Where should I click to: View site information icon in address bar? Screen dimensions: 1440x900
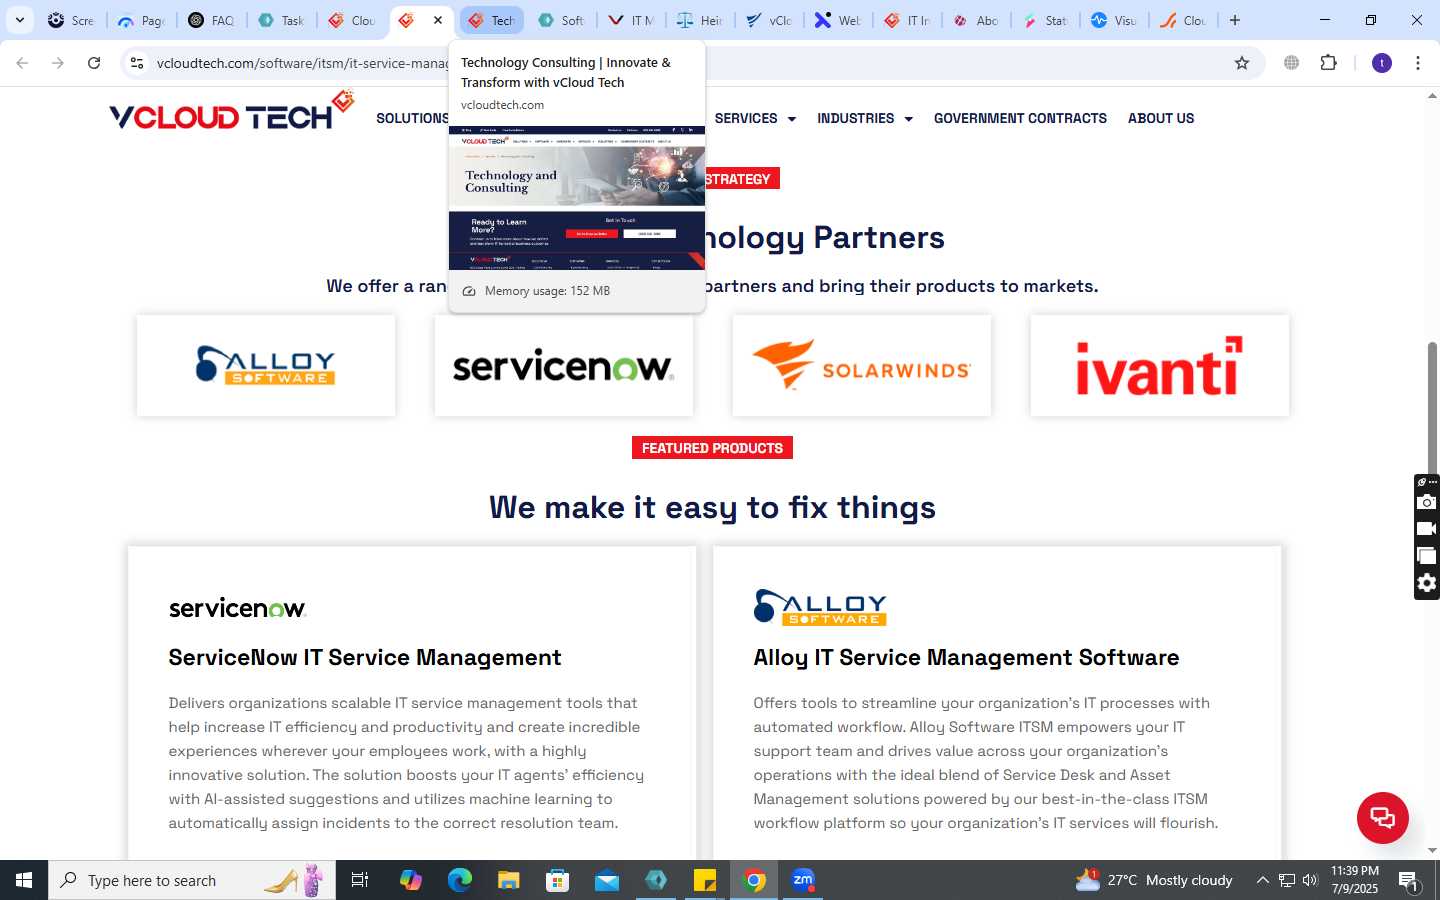point(137,63)
